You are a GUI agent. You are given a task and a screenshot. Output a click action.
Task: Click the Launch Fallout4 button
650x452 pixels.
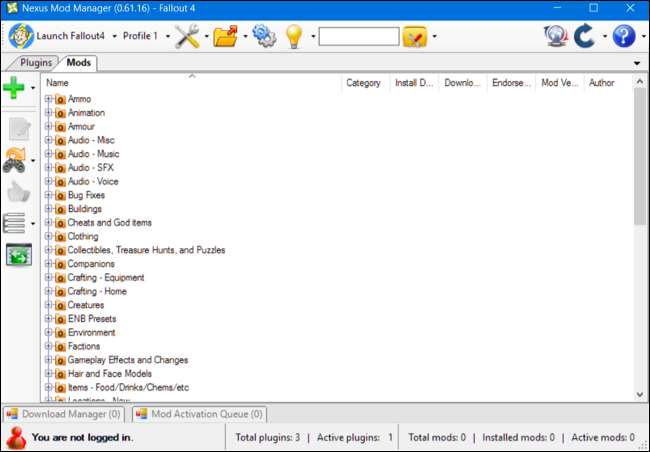58,37
